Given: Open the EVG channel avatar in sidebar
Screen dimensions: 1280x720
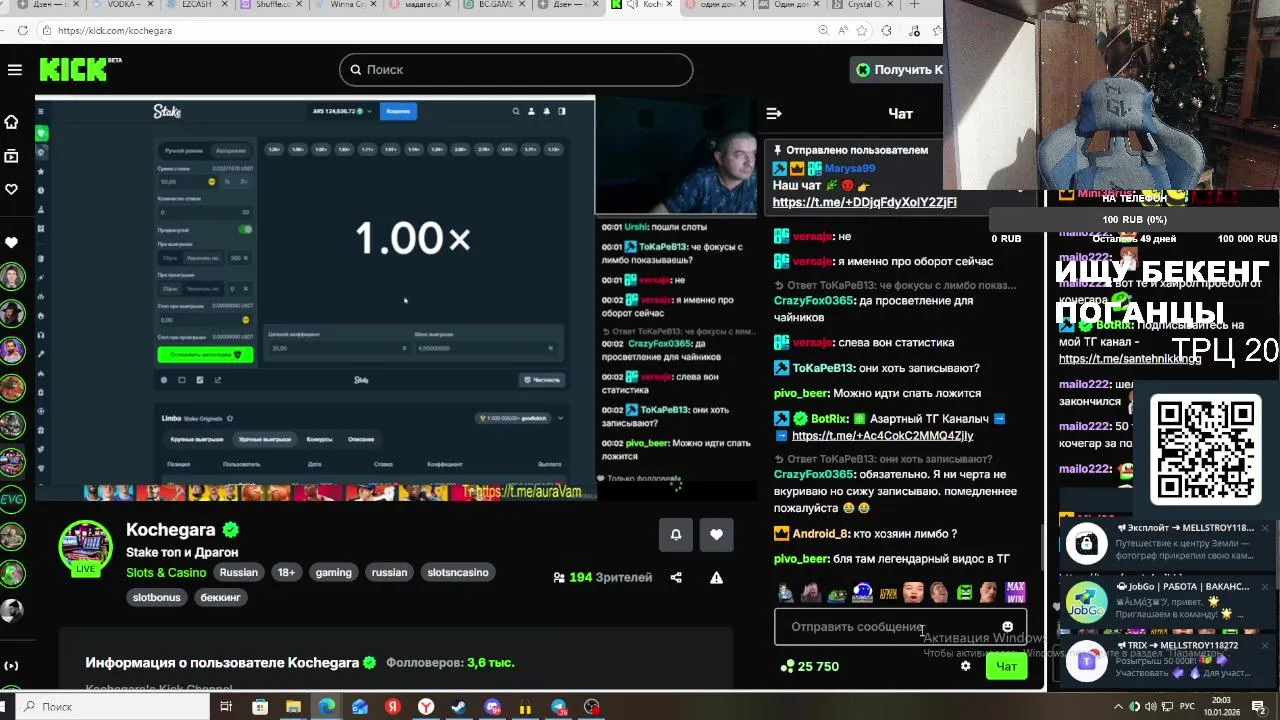Looking at the screenshot, I should [12, 499].
